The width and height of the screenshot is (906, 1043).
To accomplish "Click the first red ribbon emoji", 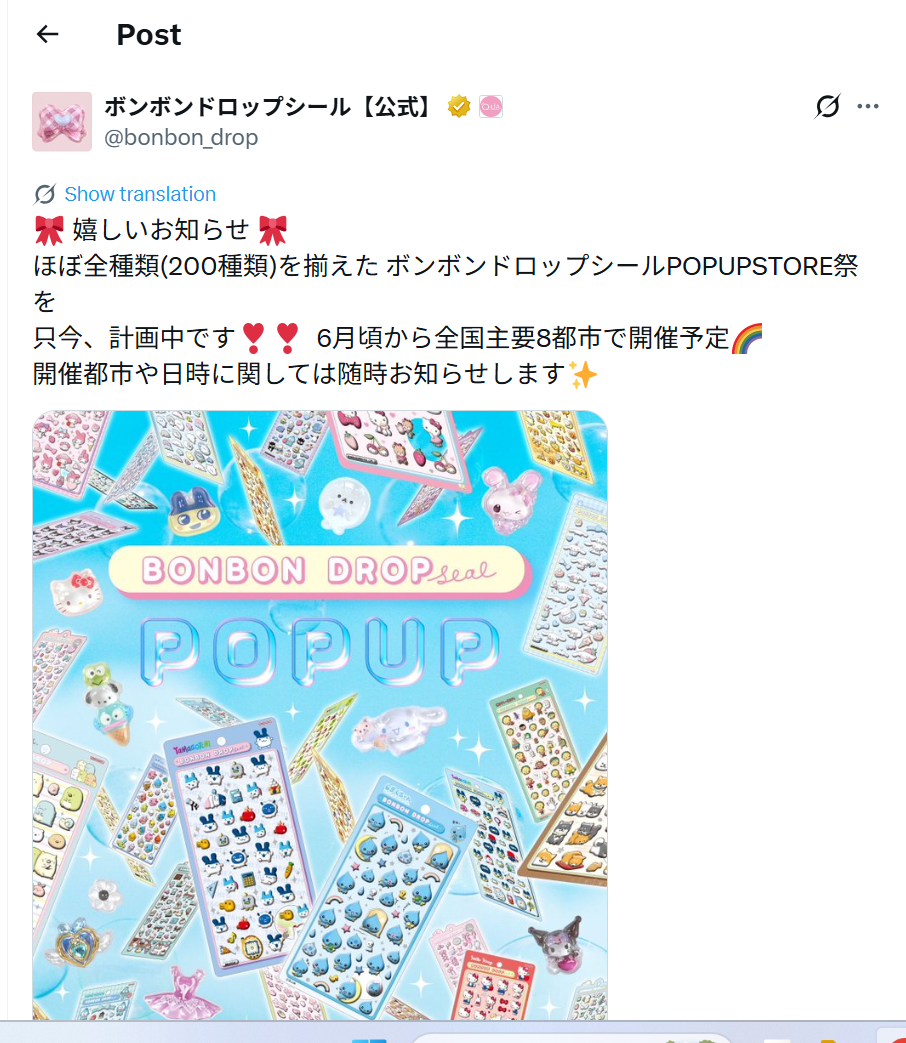I will (x=49, y=230).
